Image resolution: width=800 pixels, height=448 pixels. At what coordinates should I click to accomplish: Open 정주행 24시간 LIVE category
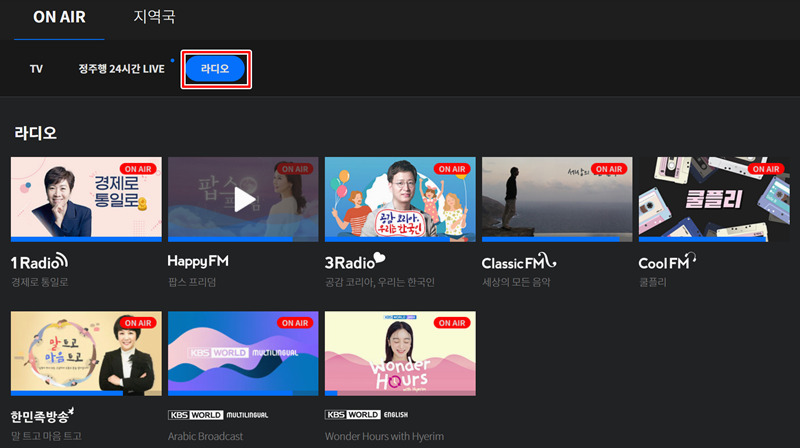[121, 69]
